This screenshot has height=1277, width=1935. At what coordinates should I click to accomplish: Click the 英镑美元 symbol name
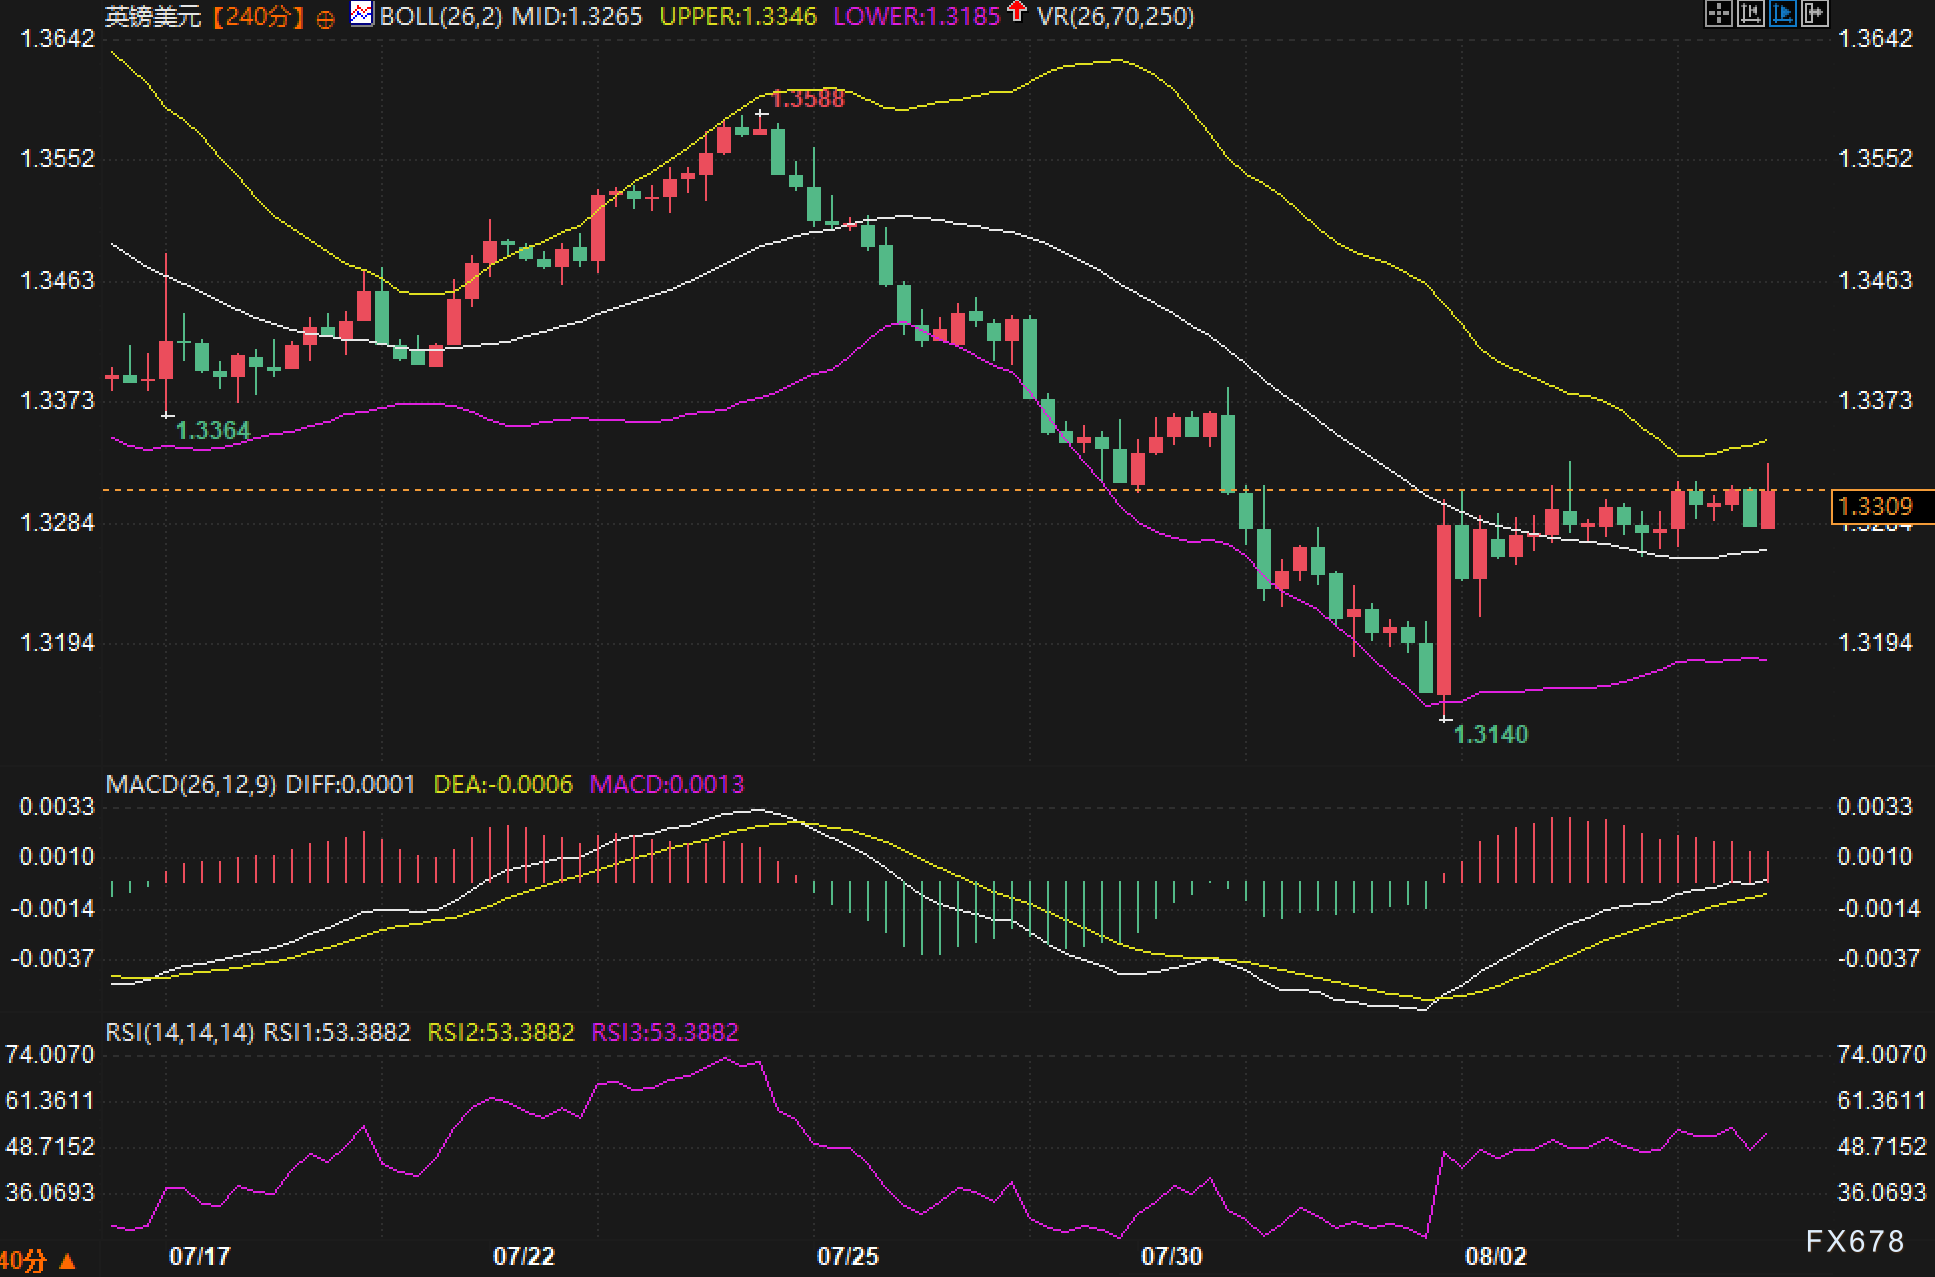coord(153,17)
